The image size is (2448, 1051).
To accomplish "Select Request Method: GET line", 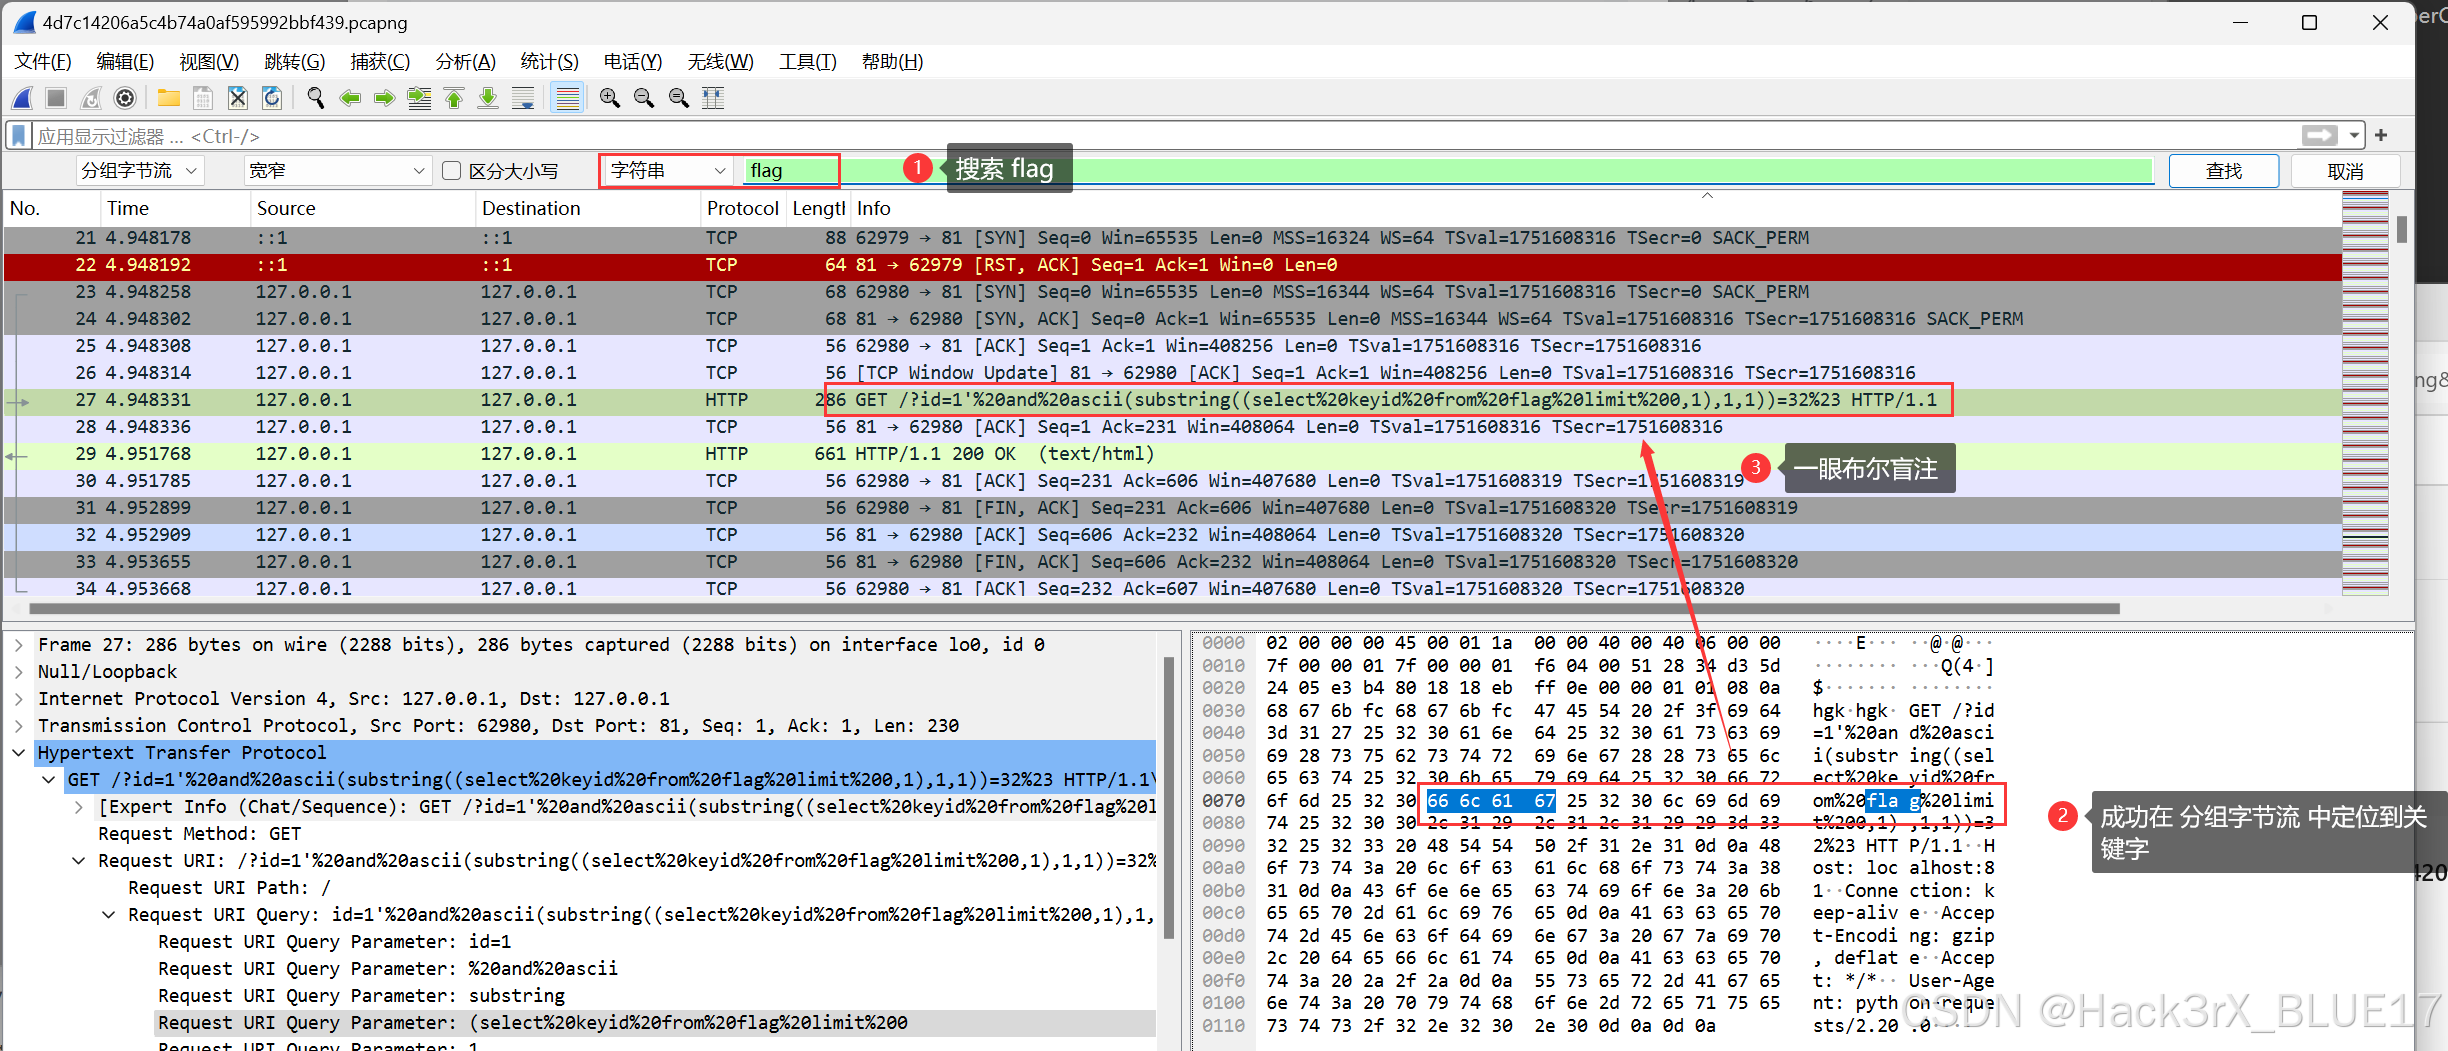I will click(x=199, y=834).
